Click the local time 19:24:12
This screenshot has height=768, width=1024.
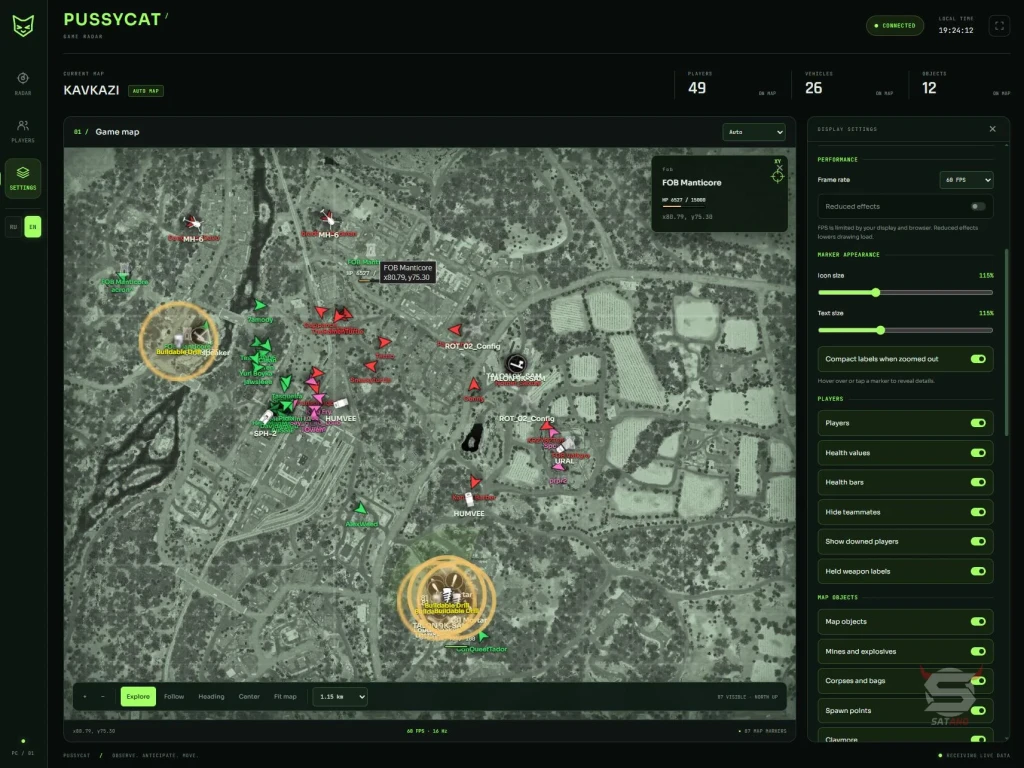click(955, 30)
